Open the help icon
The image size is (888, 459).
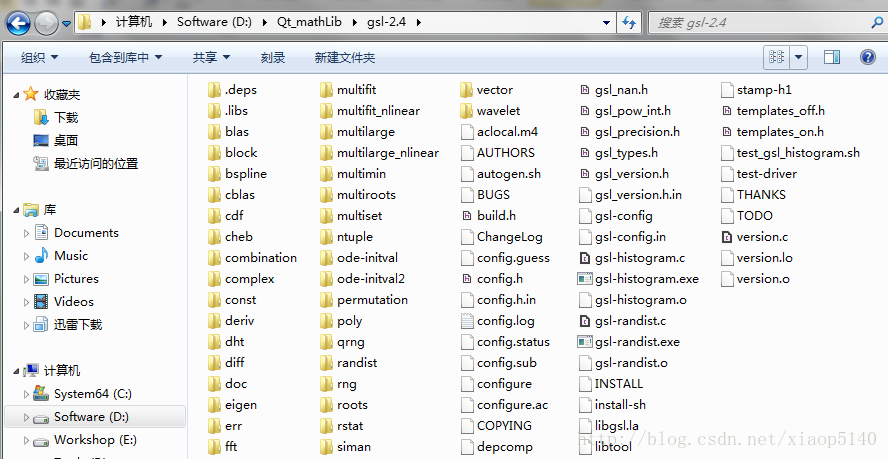(x=868, y=57)
